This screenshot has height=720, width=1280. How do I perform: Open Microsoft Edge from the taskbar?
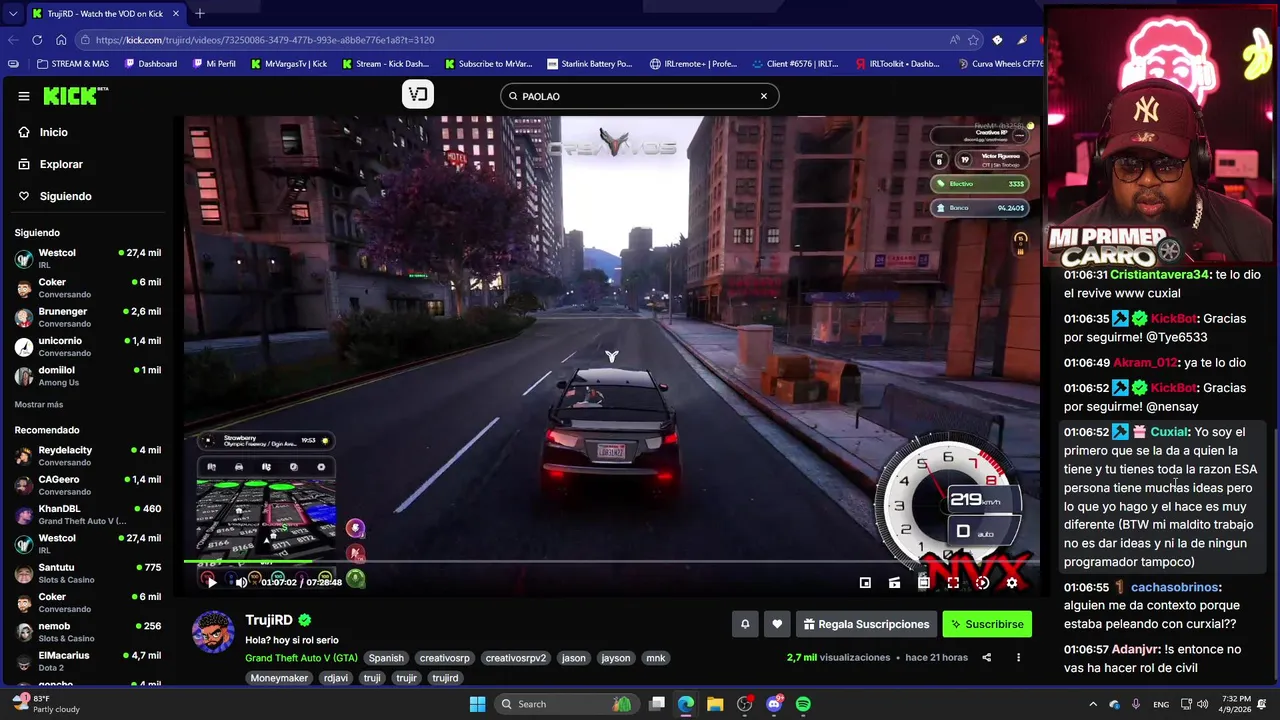pos(686,704)
